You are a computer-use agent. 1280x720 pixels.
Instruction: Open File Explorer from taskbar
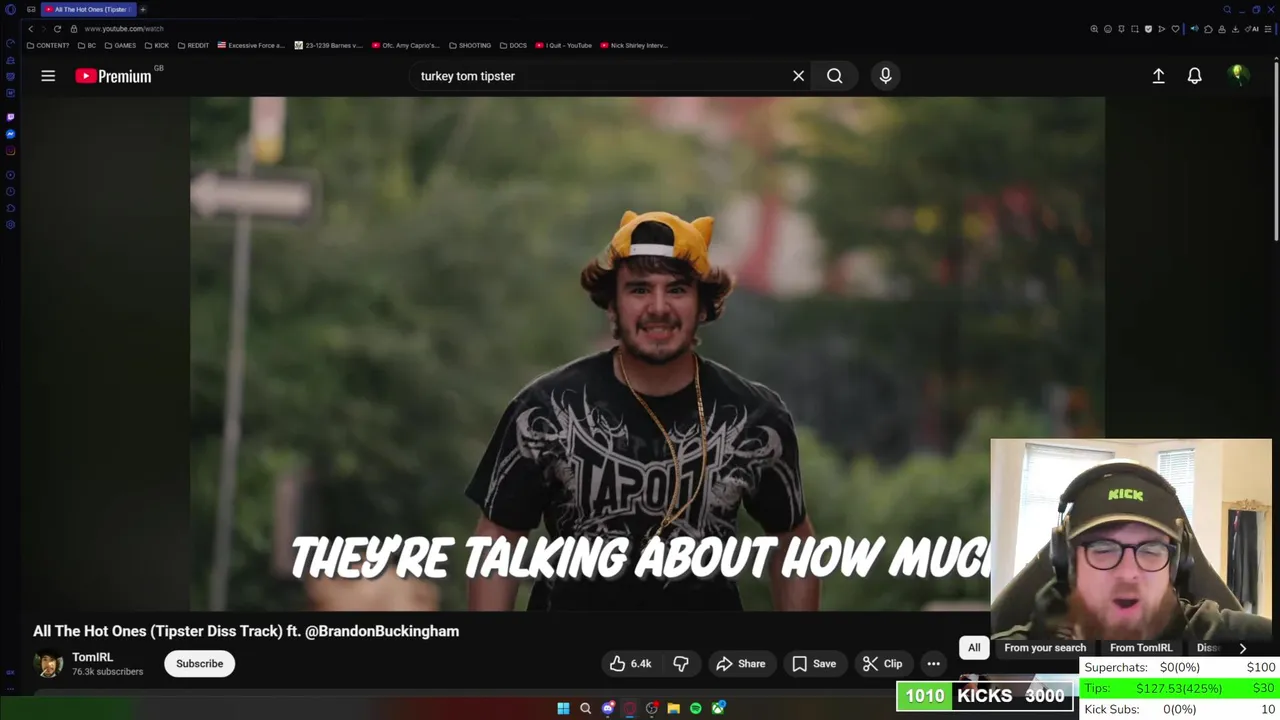(674, 708)
